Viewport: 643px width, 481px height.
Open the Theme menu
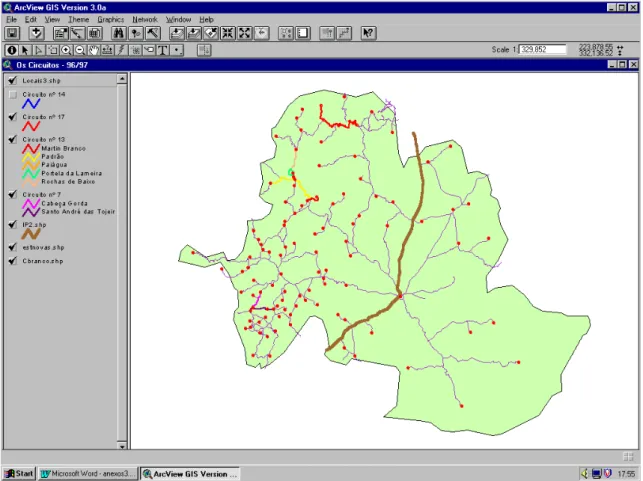(x=78, y=19)
